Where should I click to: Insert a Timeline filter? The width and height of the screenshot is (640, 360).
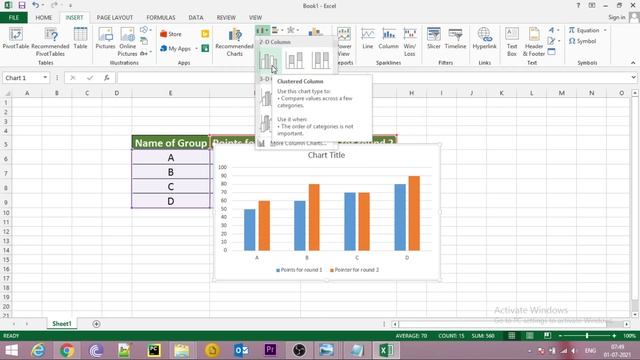click(x=456, y=39)
